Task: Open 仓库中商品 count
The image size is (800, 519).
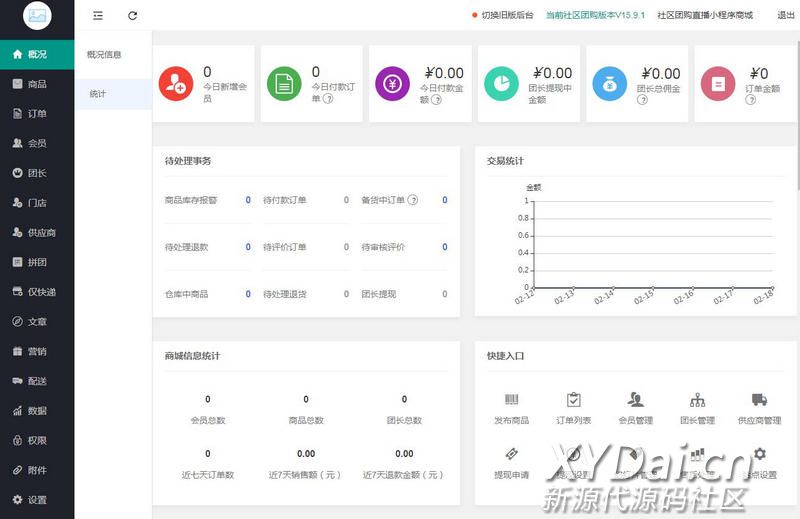Action: pos(248,294)
